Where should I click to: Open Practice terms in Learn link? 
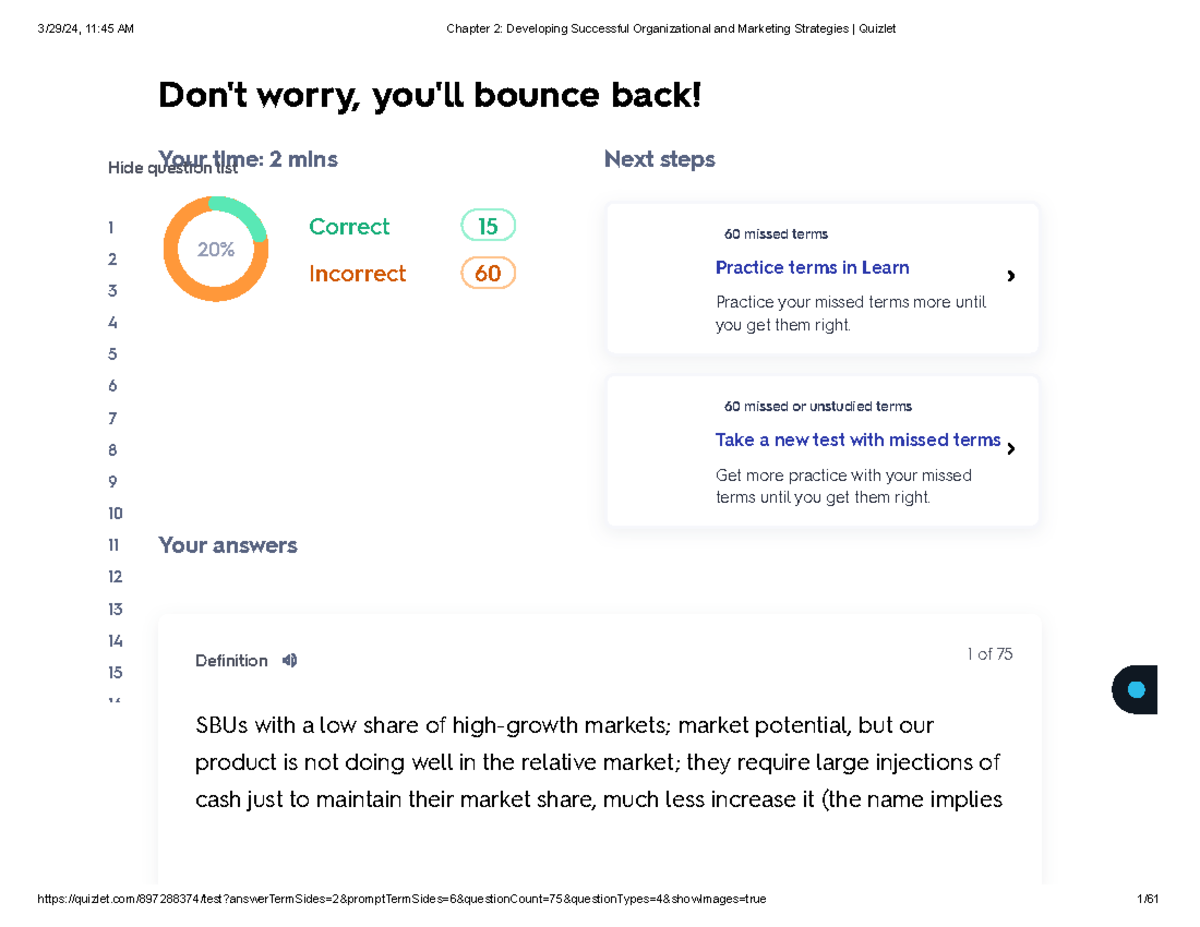(812, 268)
